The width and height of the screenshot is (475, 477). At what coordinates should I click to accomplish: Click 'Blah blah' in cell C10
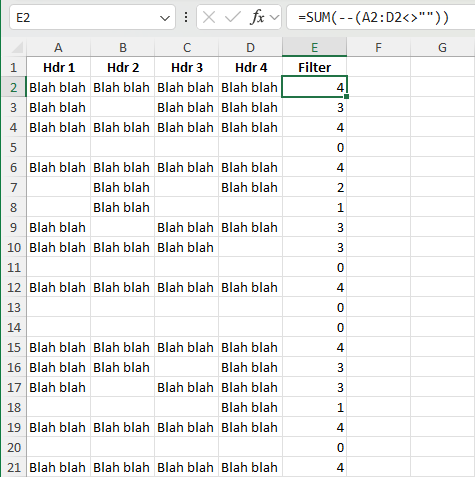(185, 247)
